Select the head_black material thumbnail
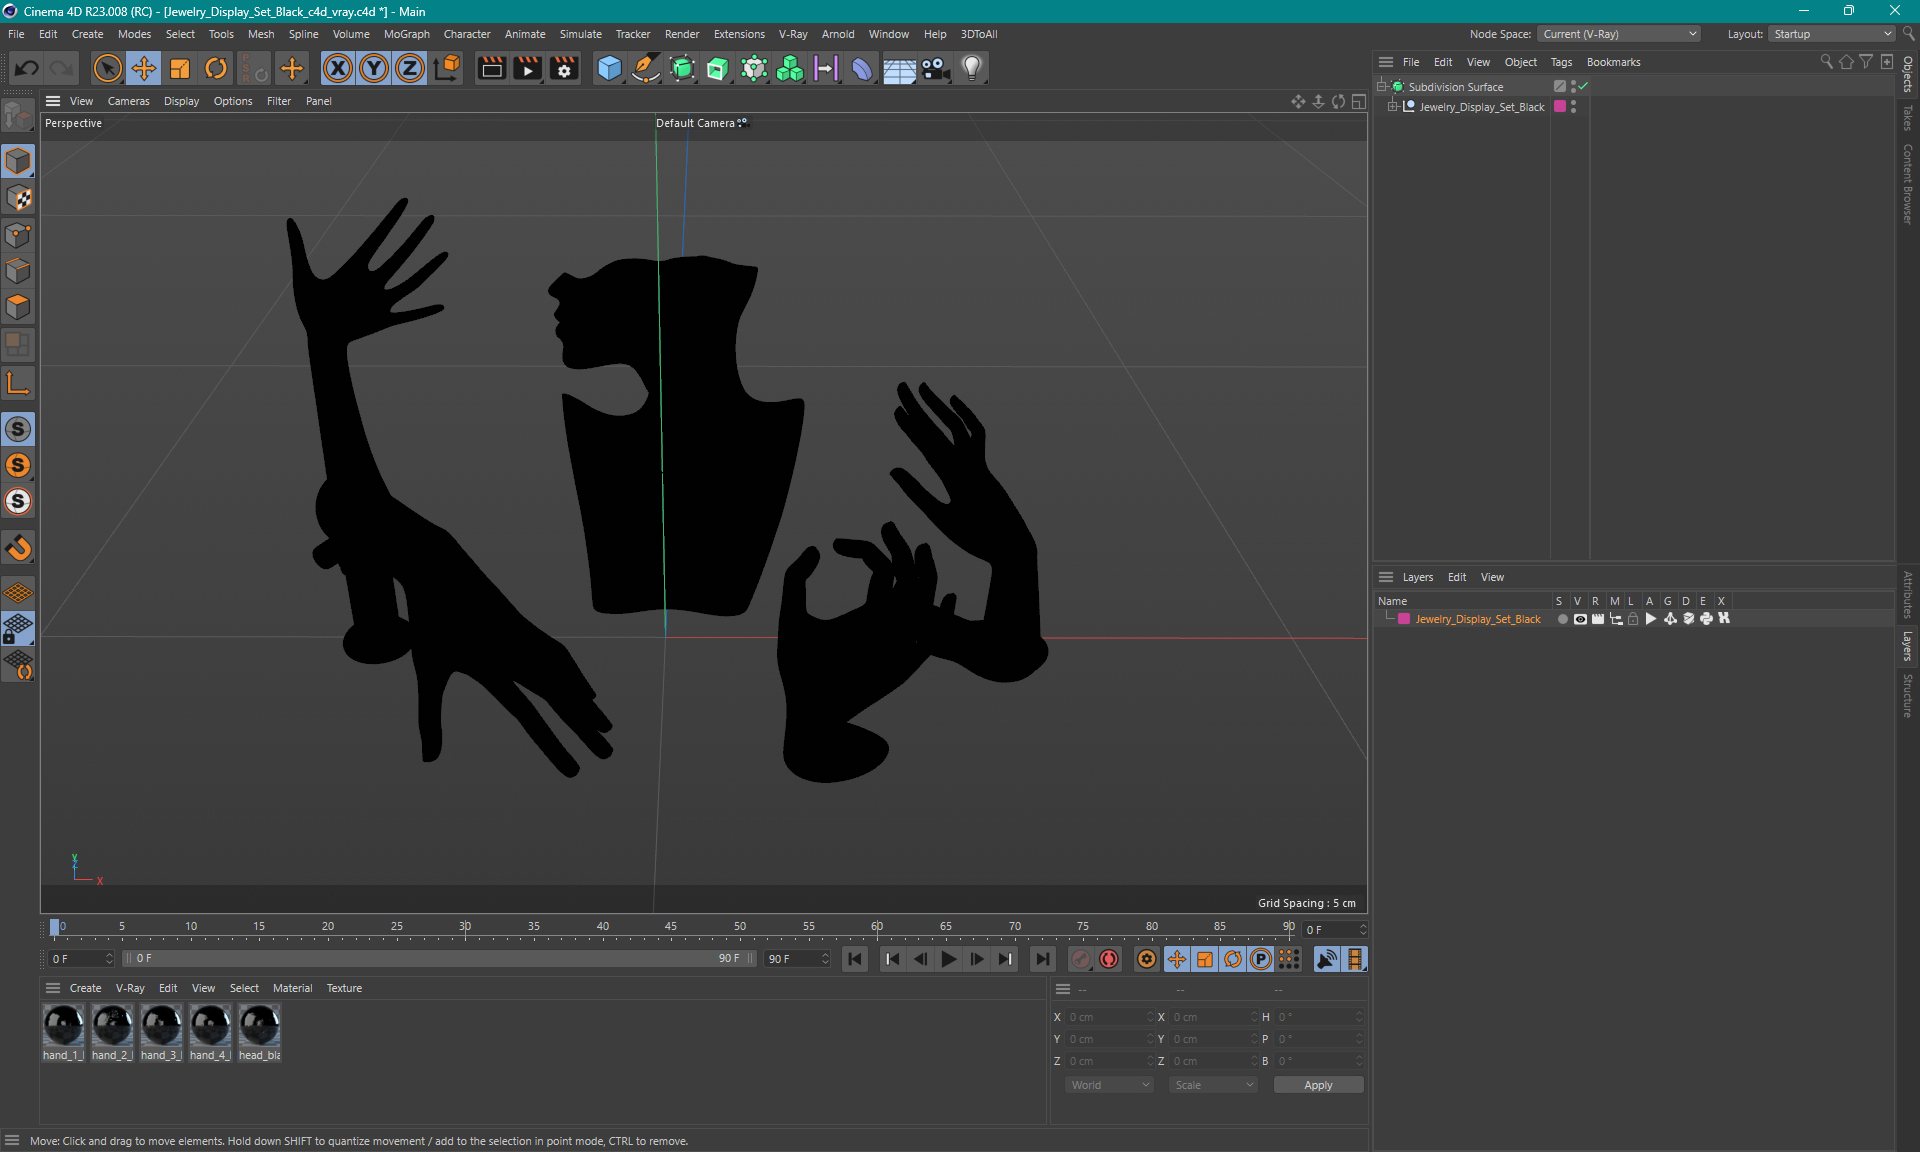 pyautogui.click(x=259, y=1026)
